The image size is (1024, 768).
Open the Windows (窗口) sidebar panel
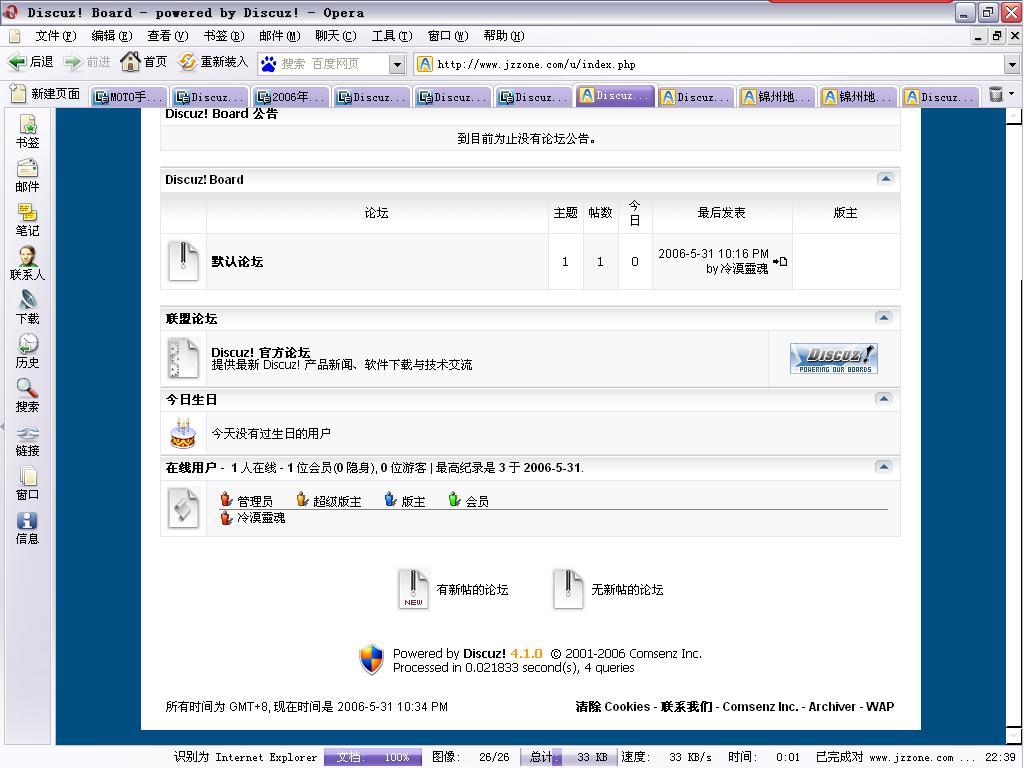(27, 484)
